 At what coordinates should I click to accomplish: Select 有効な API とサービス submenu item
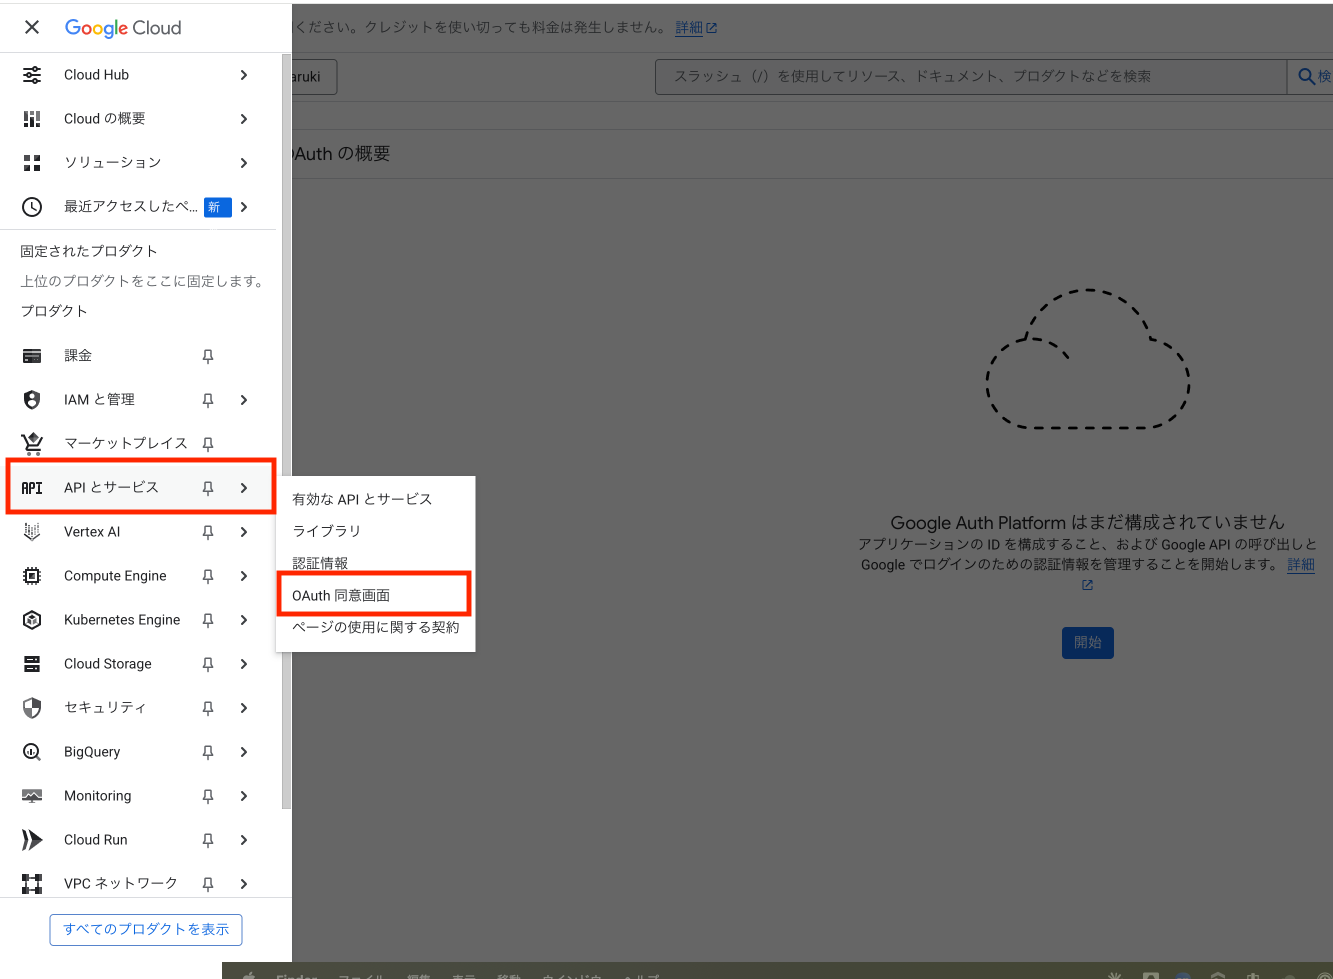(375, 499)
